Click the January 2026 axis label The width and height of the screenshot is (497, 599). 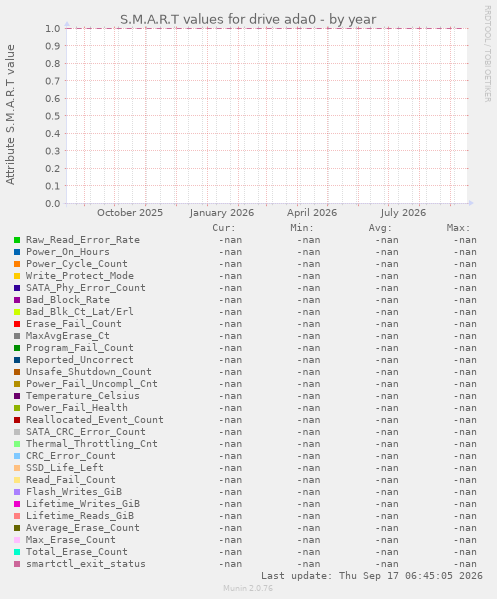(x=222, y=213)
